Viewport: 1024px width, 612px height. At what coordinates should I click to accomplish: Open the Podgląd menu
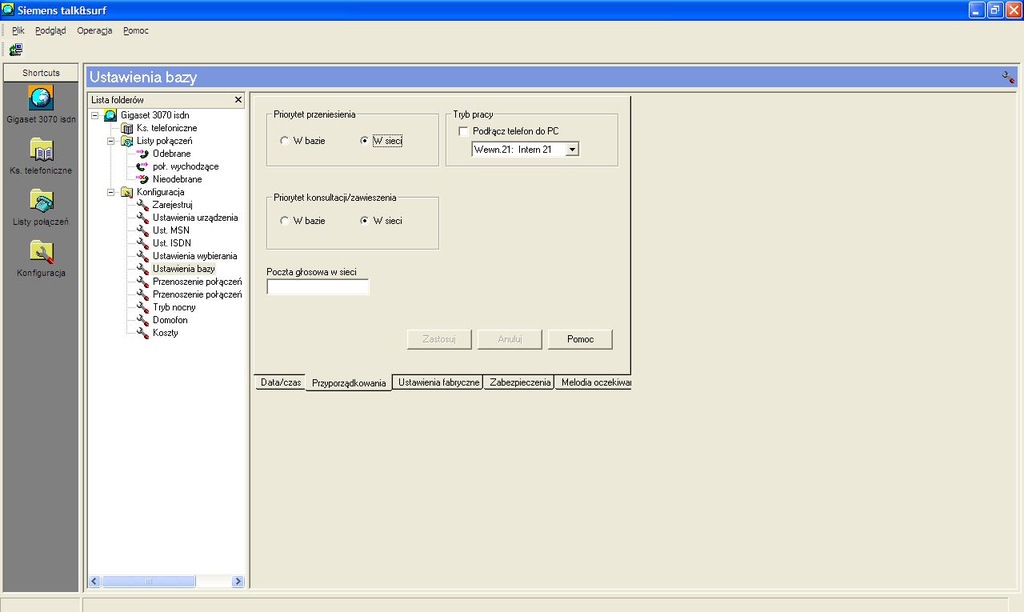pos(50,31)
